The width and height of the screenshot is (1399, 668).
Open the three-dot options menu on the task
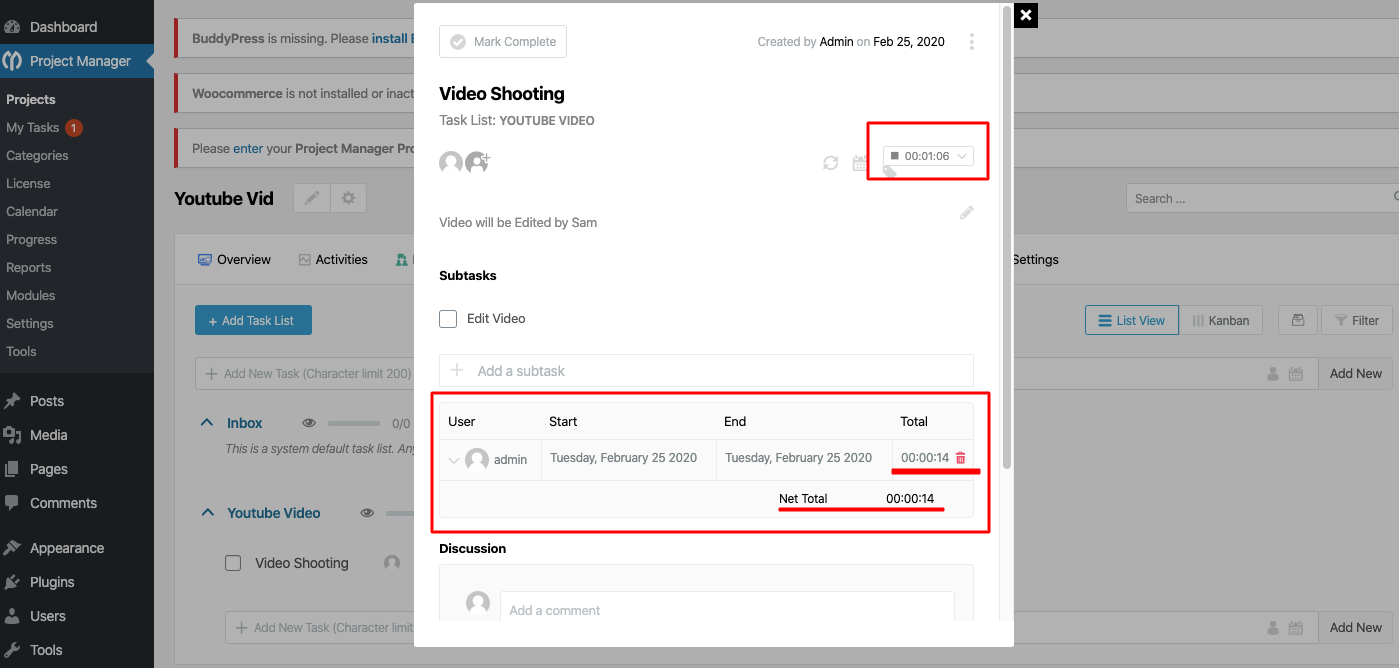tap(971, 41)
